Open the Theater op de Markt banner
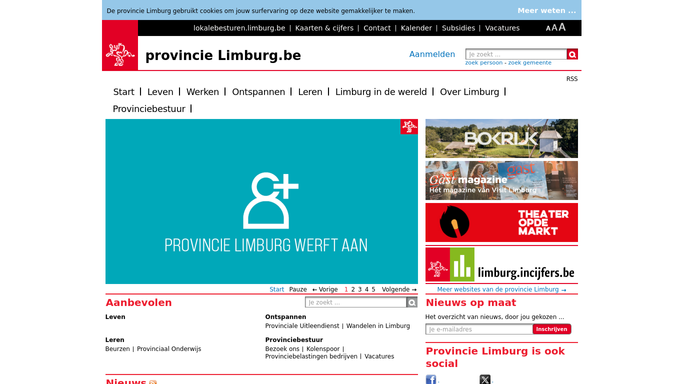Viewport: 683px width, 384px height. point(502,222)
